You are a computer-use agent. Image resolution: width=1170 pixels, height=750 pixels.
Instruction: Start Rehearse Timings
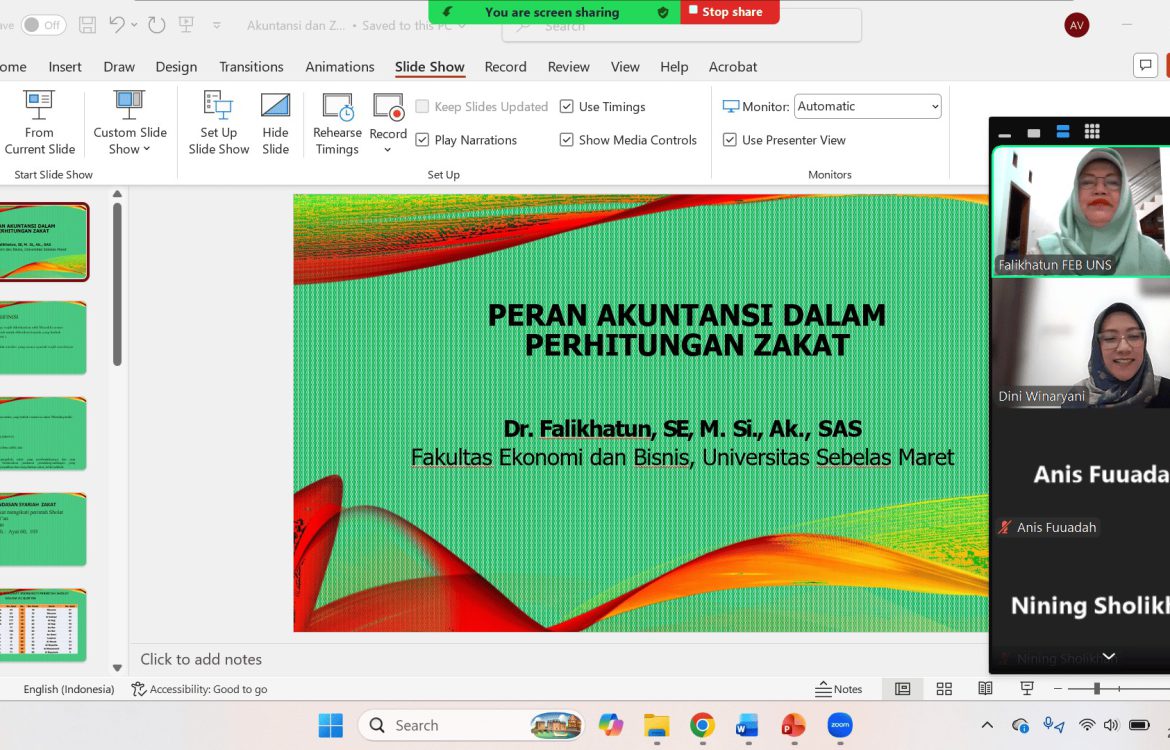pyautogui.click(x=337, y=123)
